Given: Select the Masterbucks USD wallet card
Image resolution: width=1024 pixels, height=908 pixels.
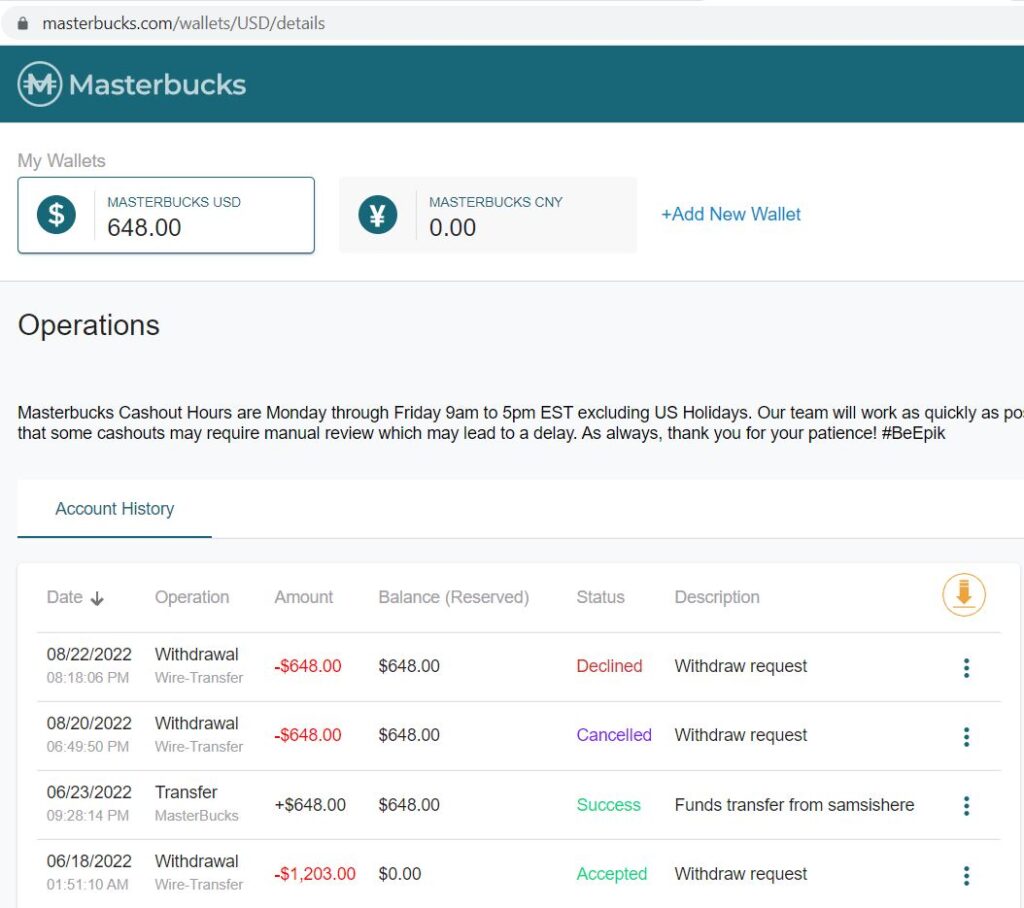Looking at the screenshot, I should coord(166,215).
